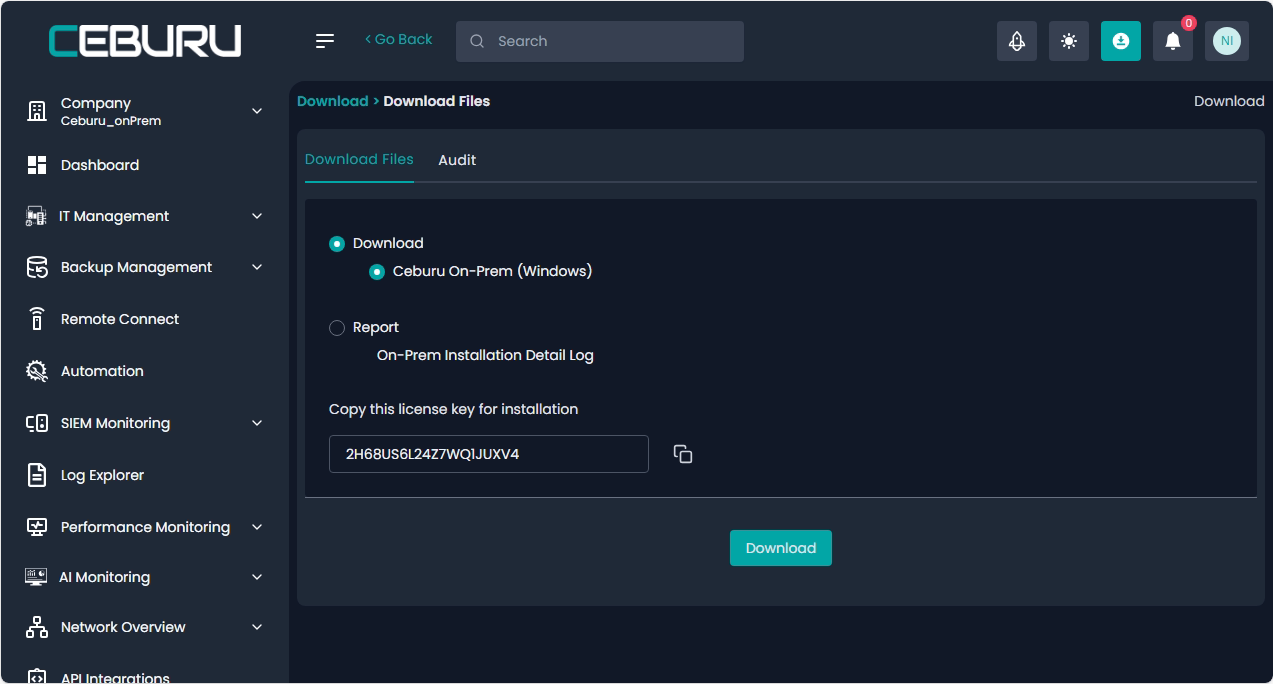Expand the IT Management chevron

point(257,216)
